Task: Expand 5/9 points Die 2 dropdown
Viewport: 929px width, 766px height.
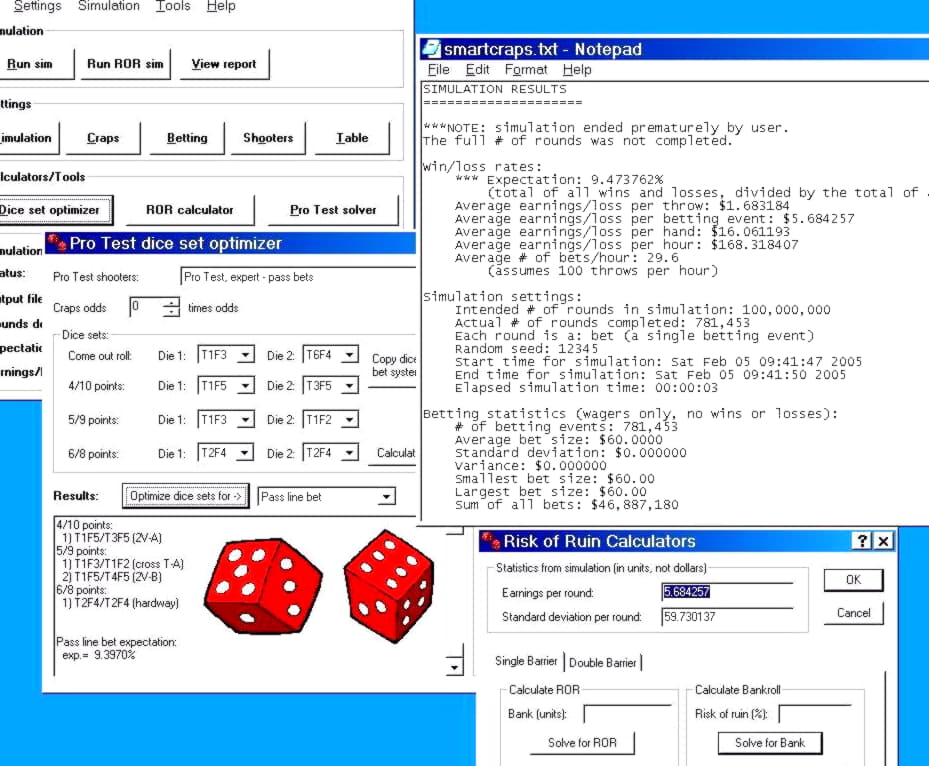Action: point(350,420)
